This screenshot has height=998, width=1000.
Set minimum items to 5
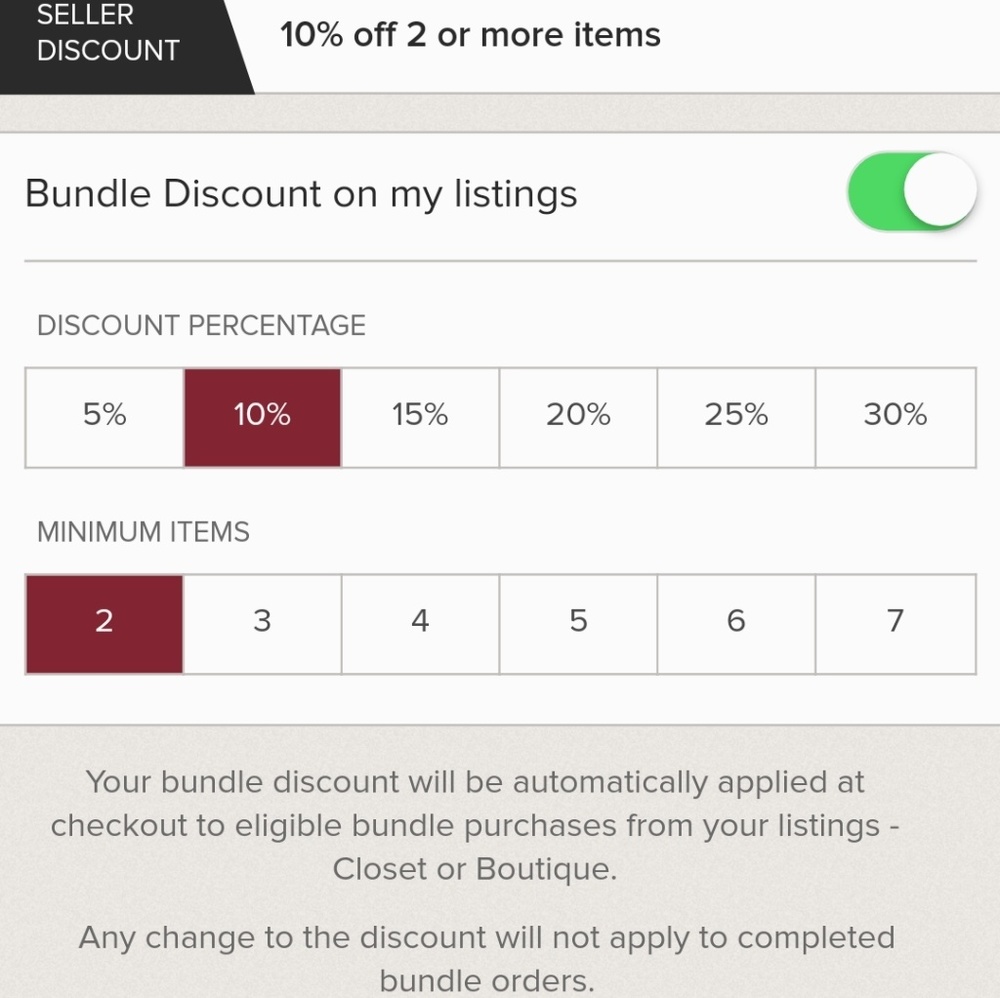(578, 623)
